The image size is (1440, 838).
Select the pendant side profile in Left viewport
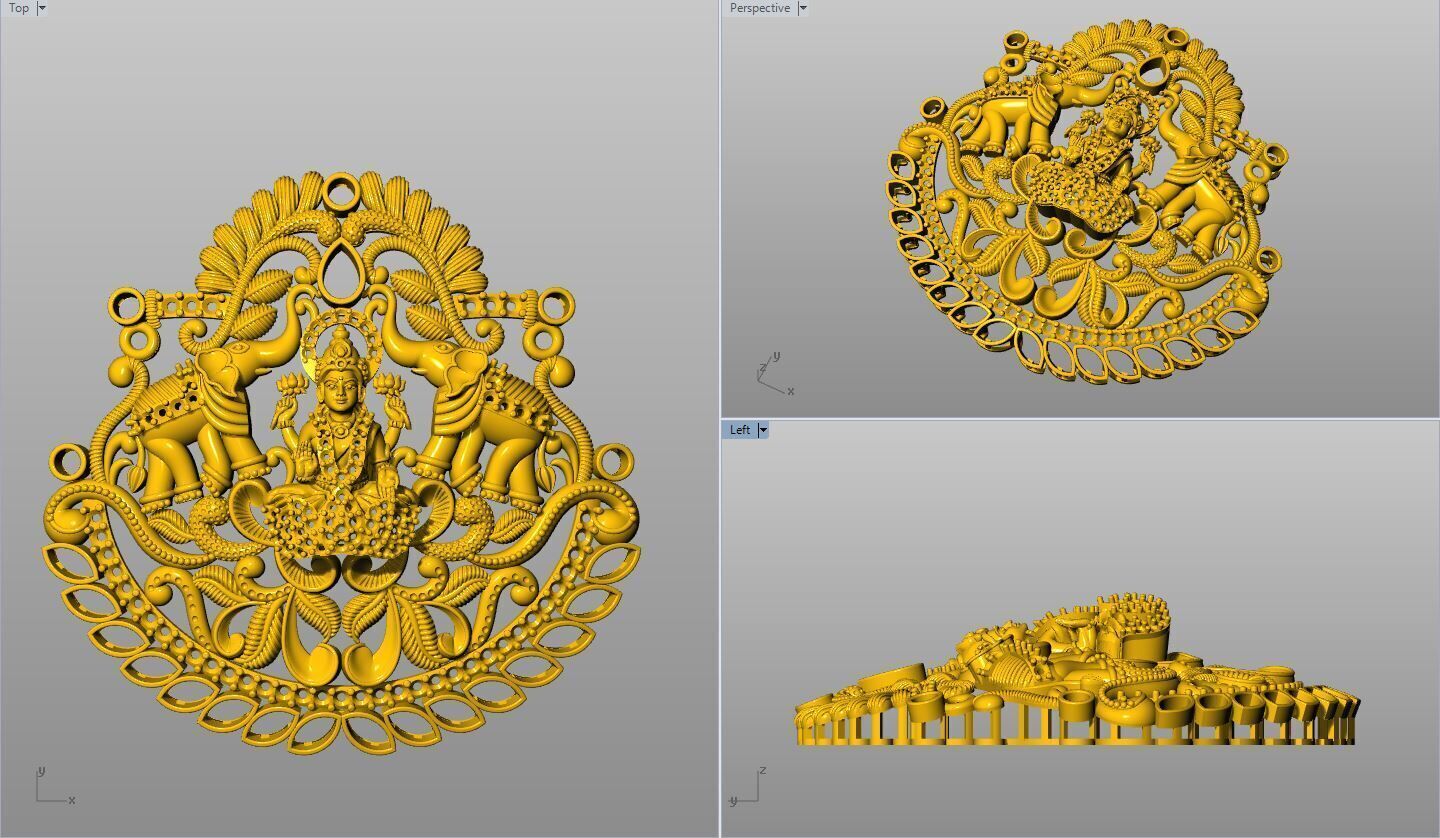pyautogui.click(x=1077, y=670)
